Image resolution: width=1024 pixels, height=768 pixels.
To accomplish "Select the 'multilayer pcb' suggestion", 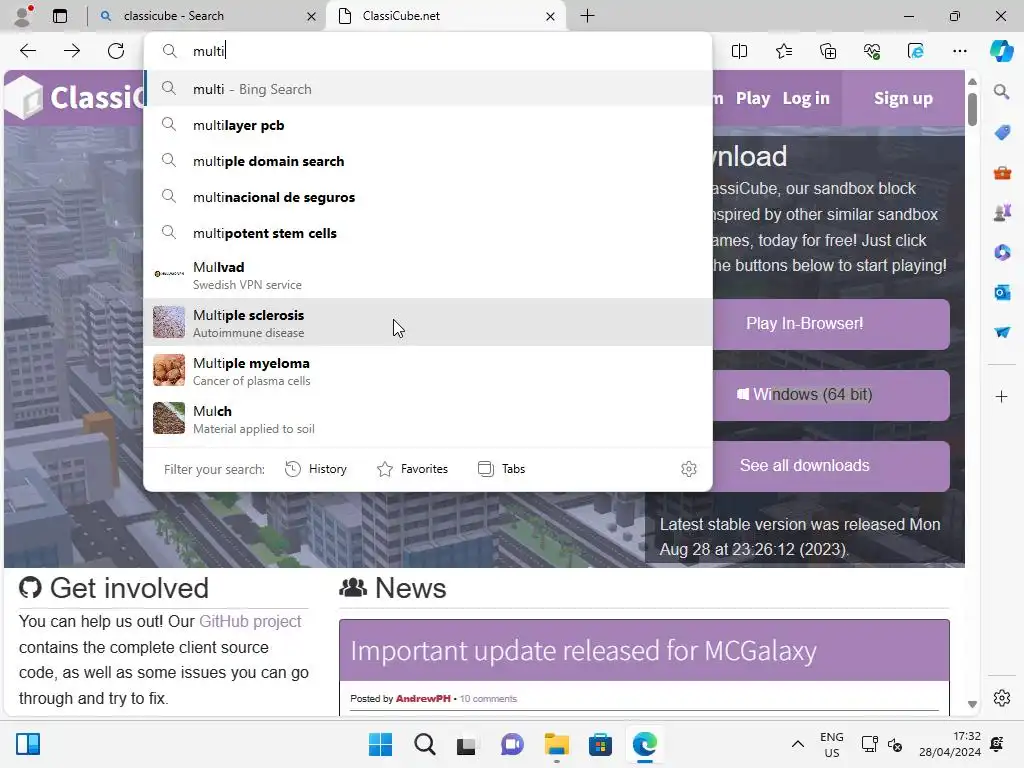I will coord(428,125).
